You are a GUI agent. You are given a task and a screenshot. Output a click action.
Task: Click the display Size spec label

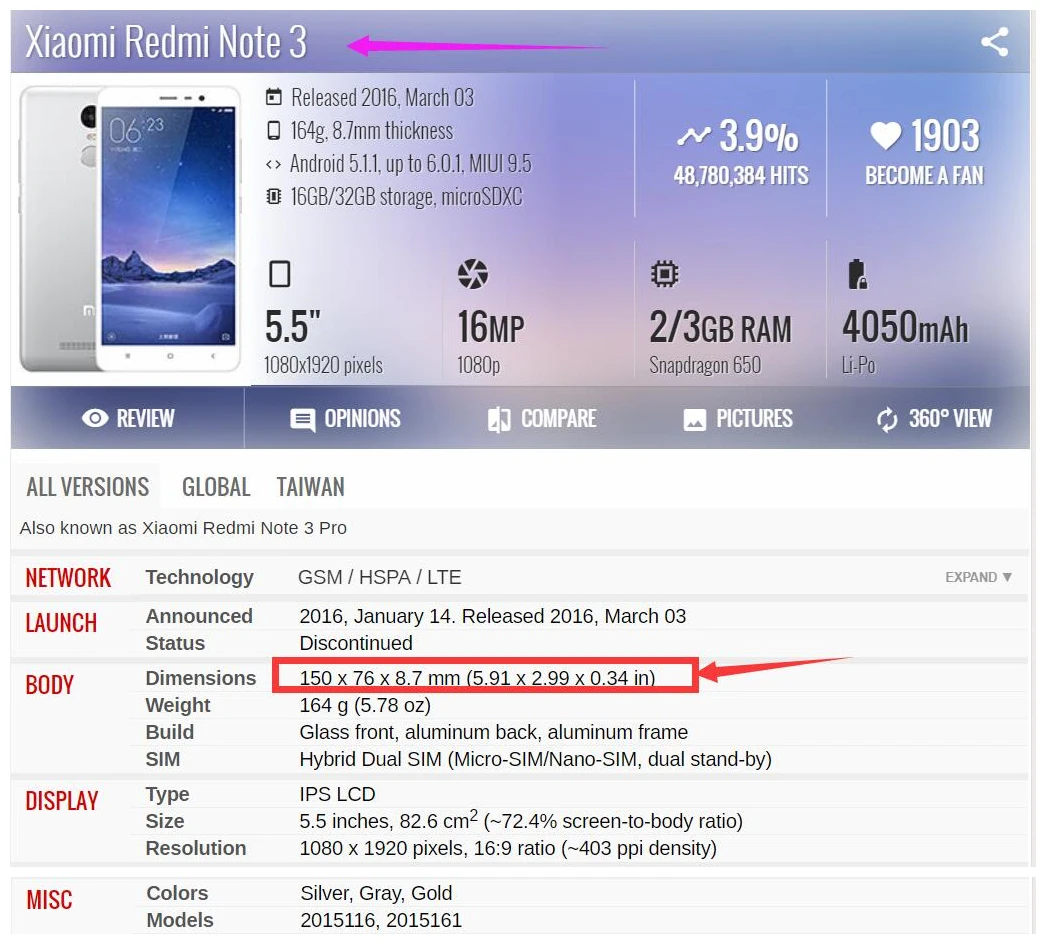165,821
